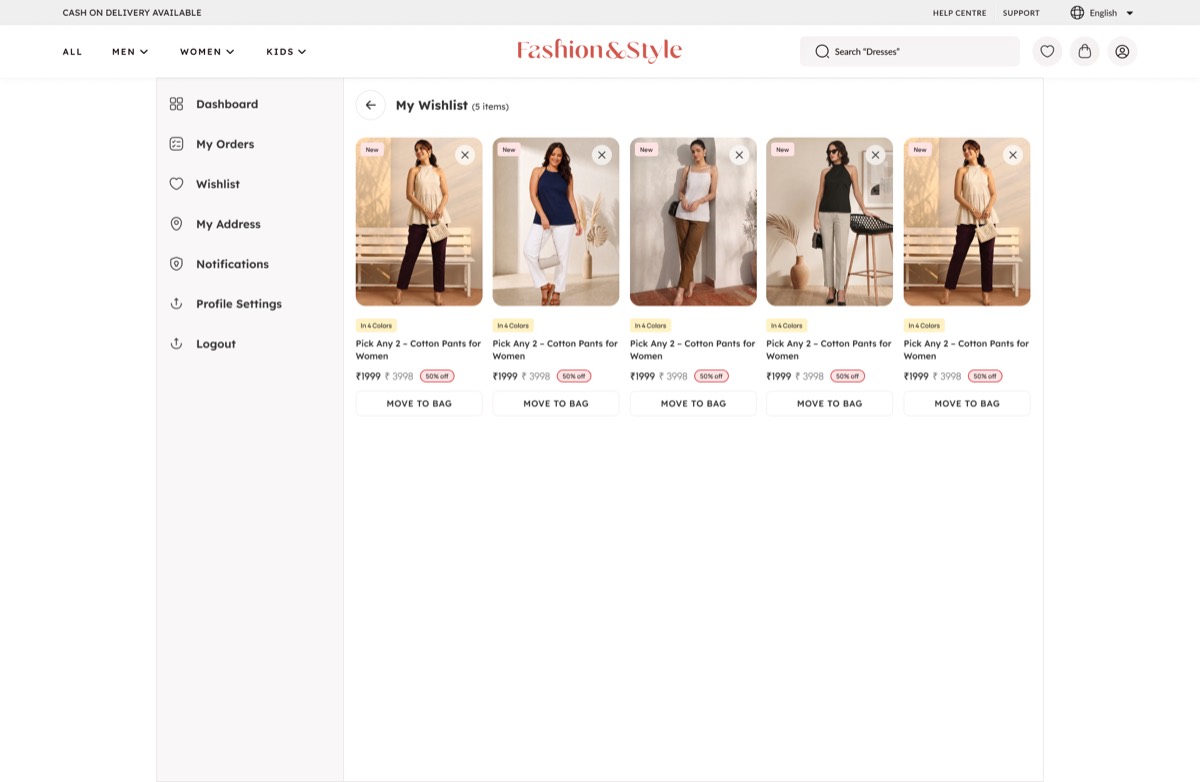Open wishlist via header heart icon

coord(1047,51)
